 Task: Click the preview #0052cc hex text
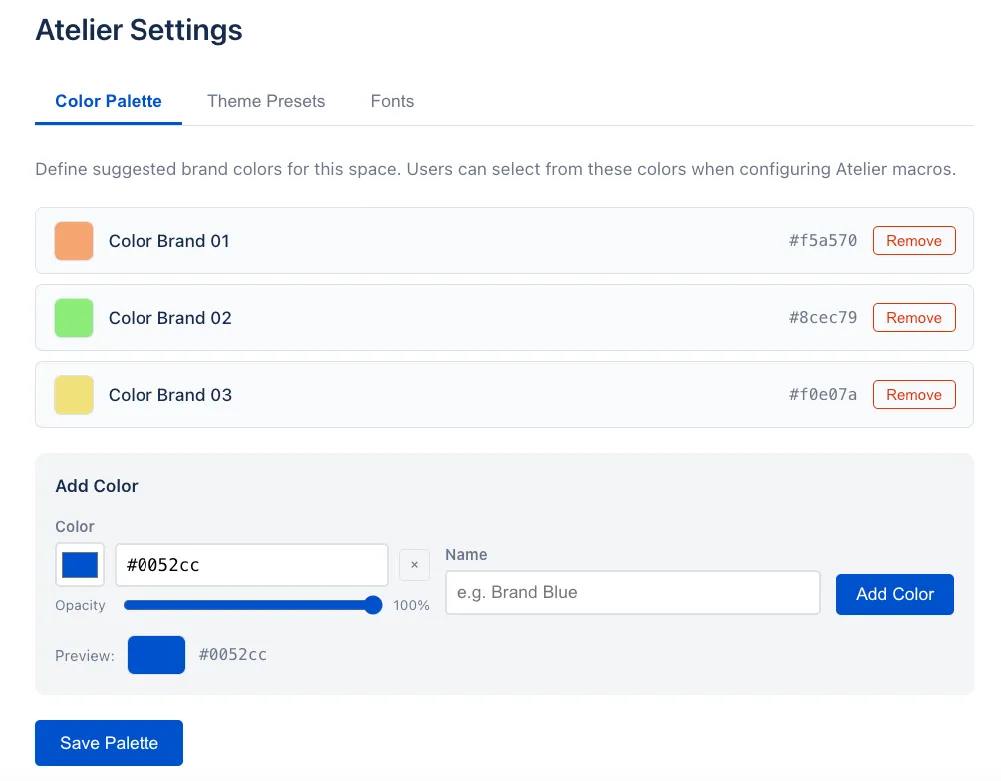point(232,655)
